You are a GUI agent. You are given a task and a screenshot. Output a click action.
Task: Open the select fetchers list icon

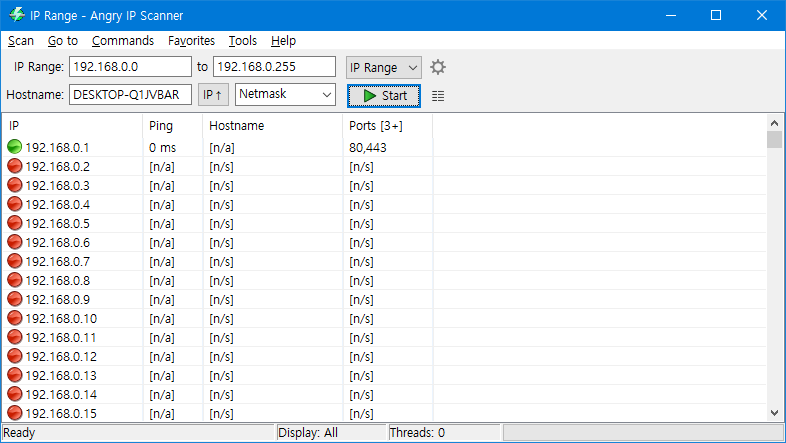pos(438,96)
